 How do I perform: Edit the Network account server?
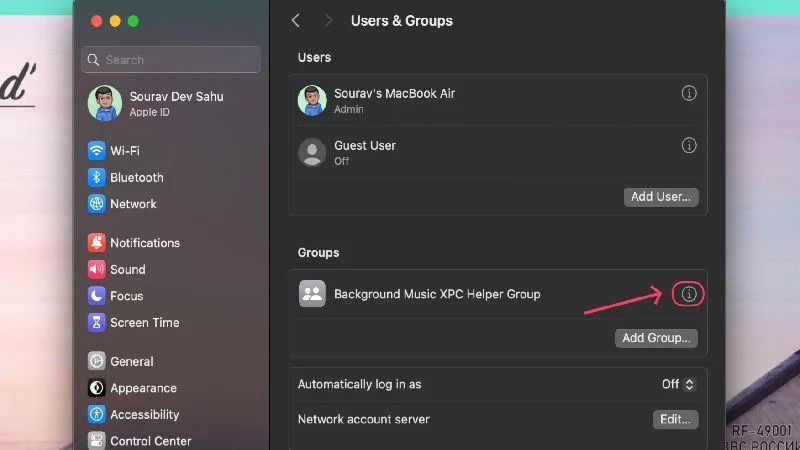click(676, 419)
